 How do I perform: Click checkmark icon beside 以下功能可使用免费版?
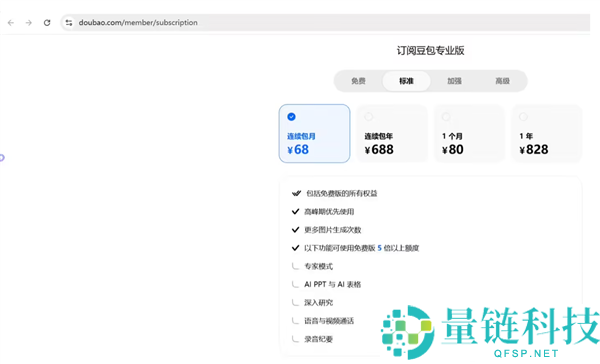pyautogui.click(x=295, y=248)
